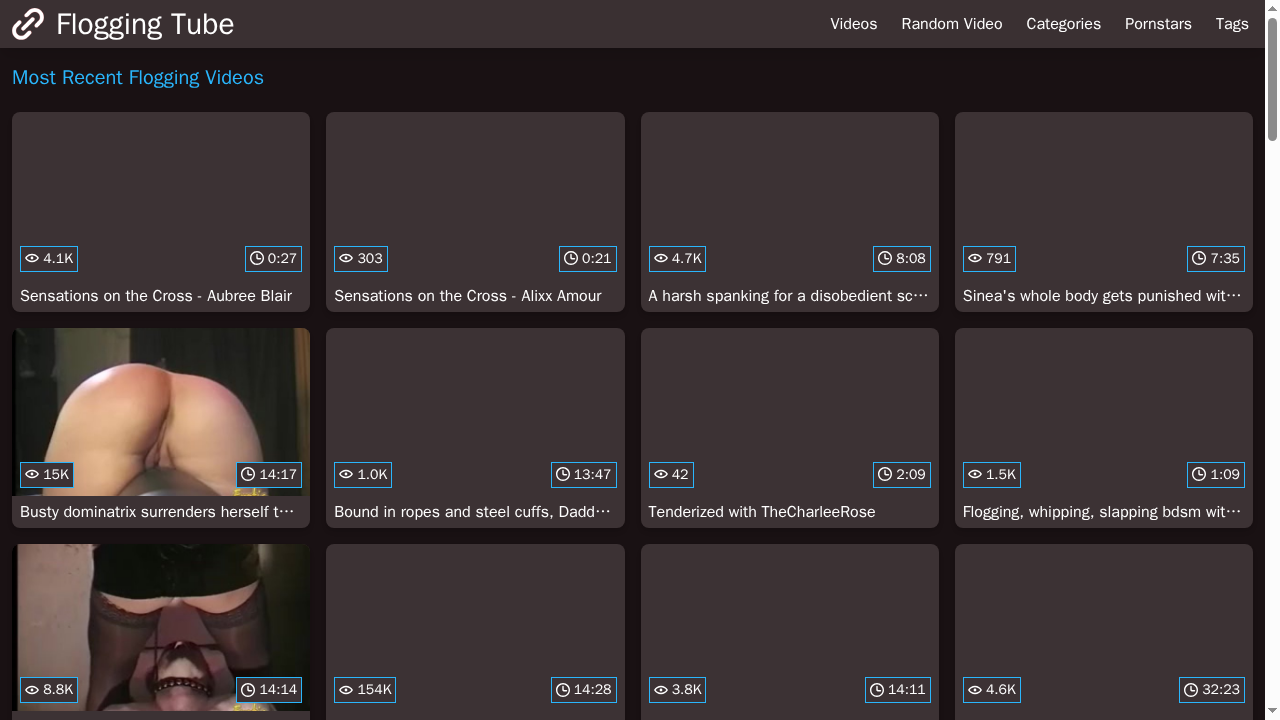Click the clock icon on the 32:23 duration badge
The image size is (1280, 720).
1191,690
